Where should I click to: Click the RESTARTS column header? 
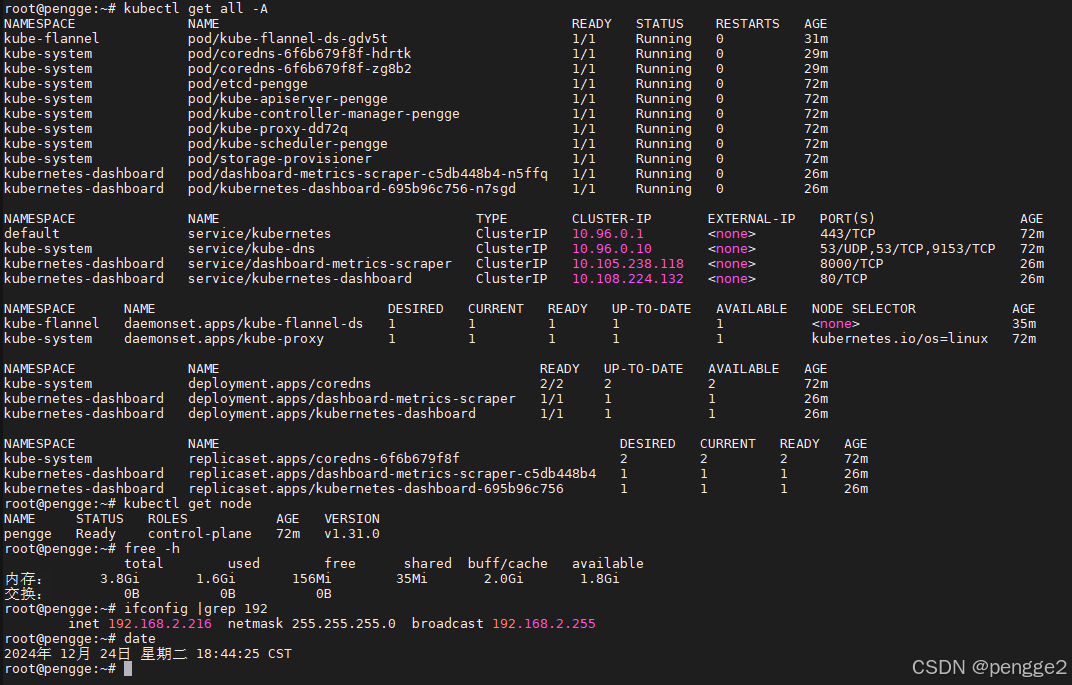(x=747, y=24)
